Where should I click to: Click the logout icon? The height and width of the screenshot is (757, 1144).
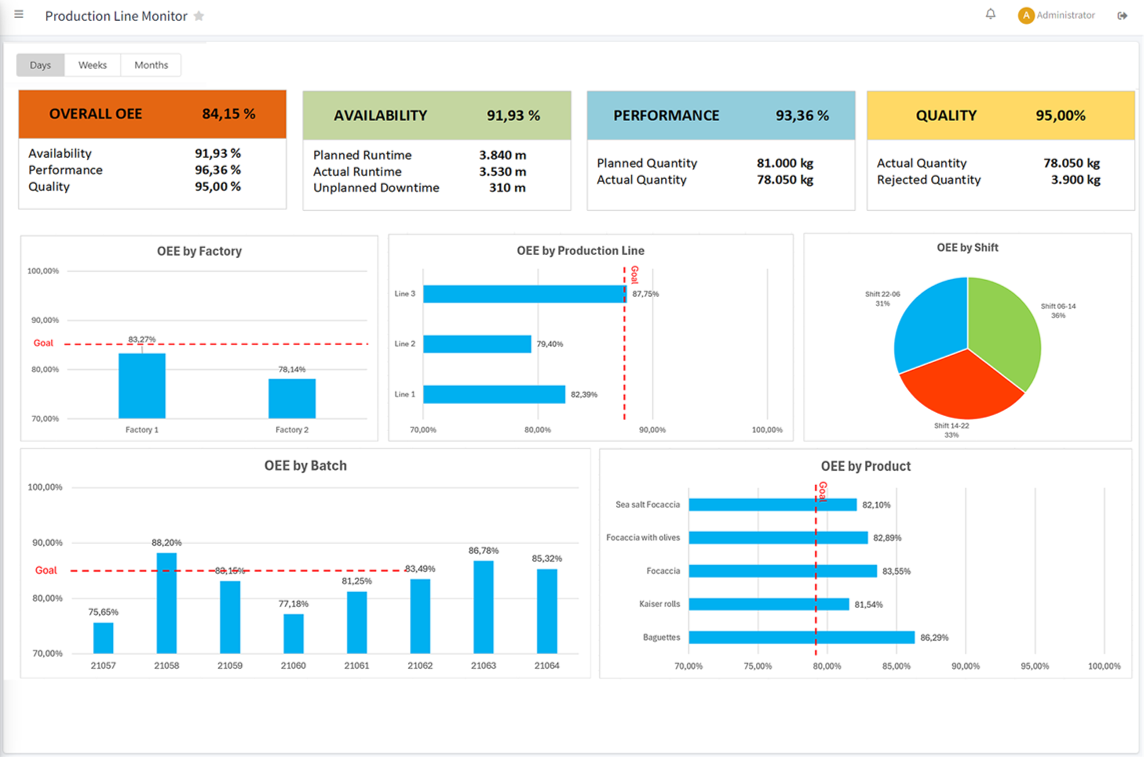1122,16
